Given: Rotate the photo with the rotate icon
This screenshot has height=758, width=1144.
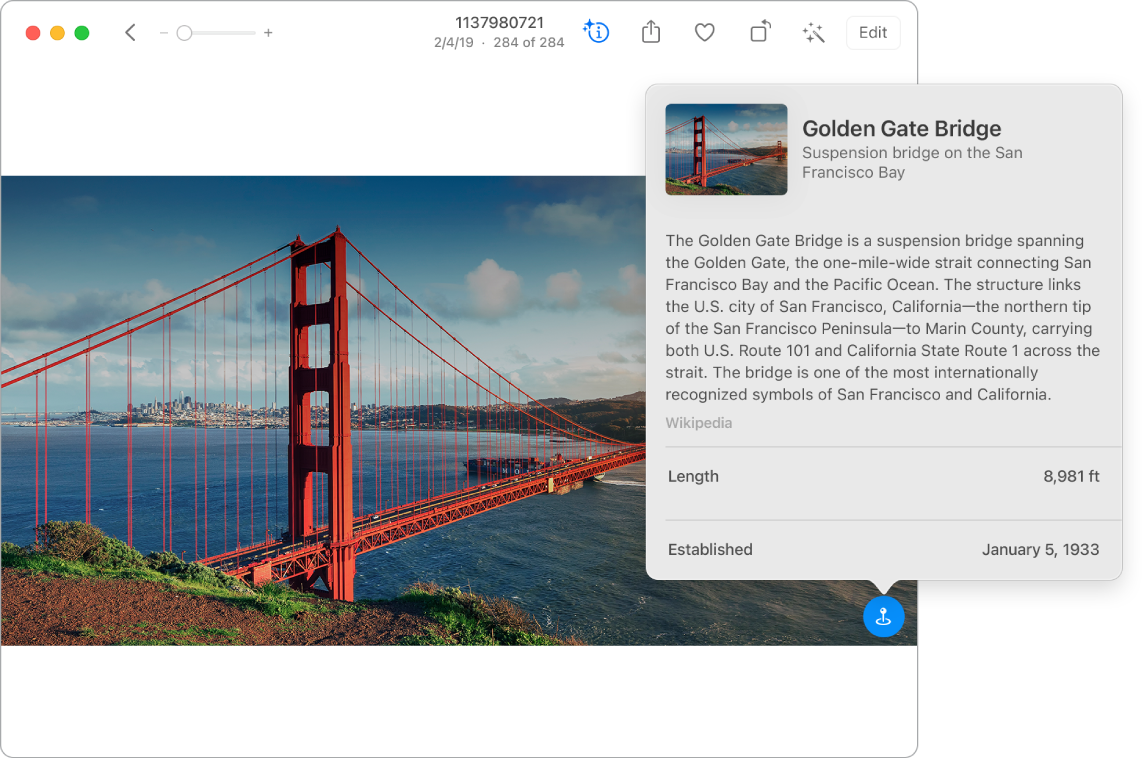Looking at the screenshot, I should tap(759, 32).
